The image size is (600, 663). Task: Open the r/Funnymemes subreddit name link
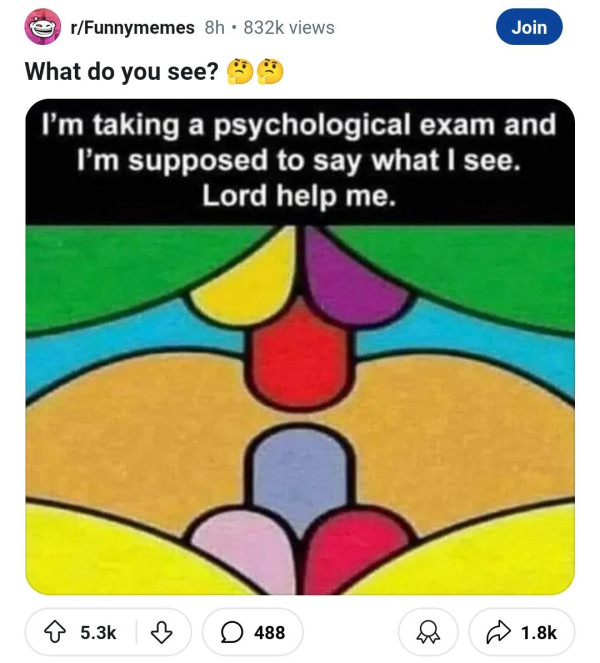131,28
